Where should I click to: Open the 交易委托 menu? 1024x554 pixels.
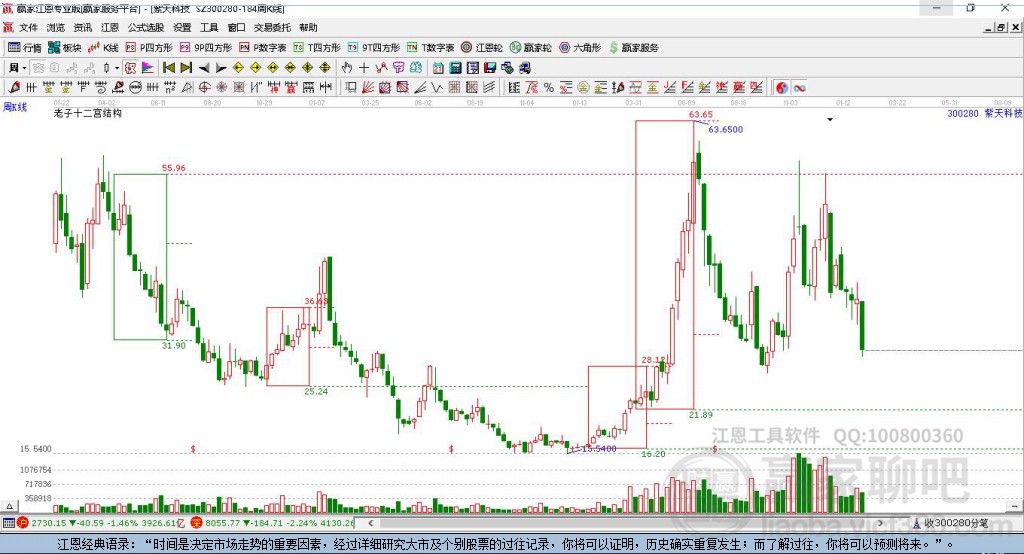272,27
